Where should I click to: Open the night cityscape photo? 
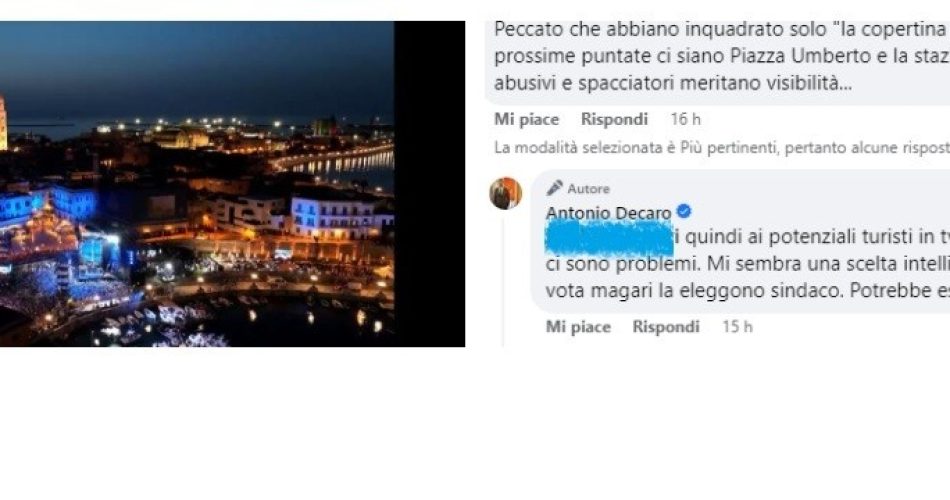click(197, 184)
